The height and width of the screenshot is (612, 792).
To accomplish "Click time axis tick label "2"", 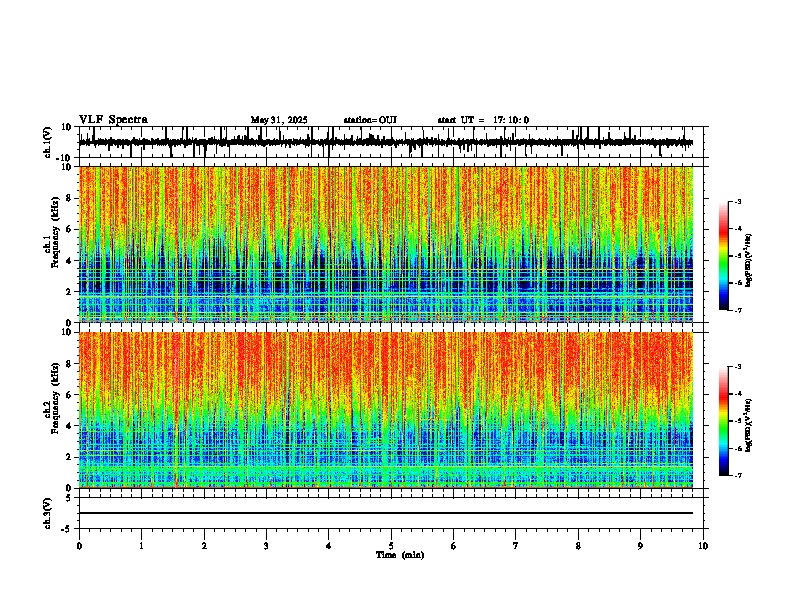I will click(204, 546).
